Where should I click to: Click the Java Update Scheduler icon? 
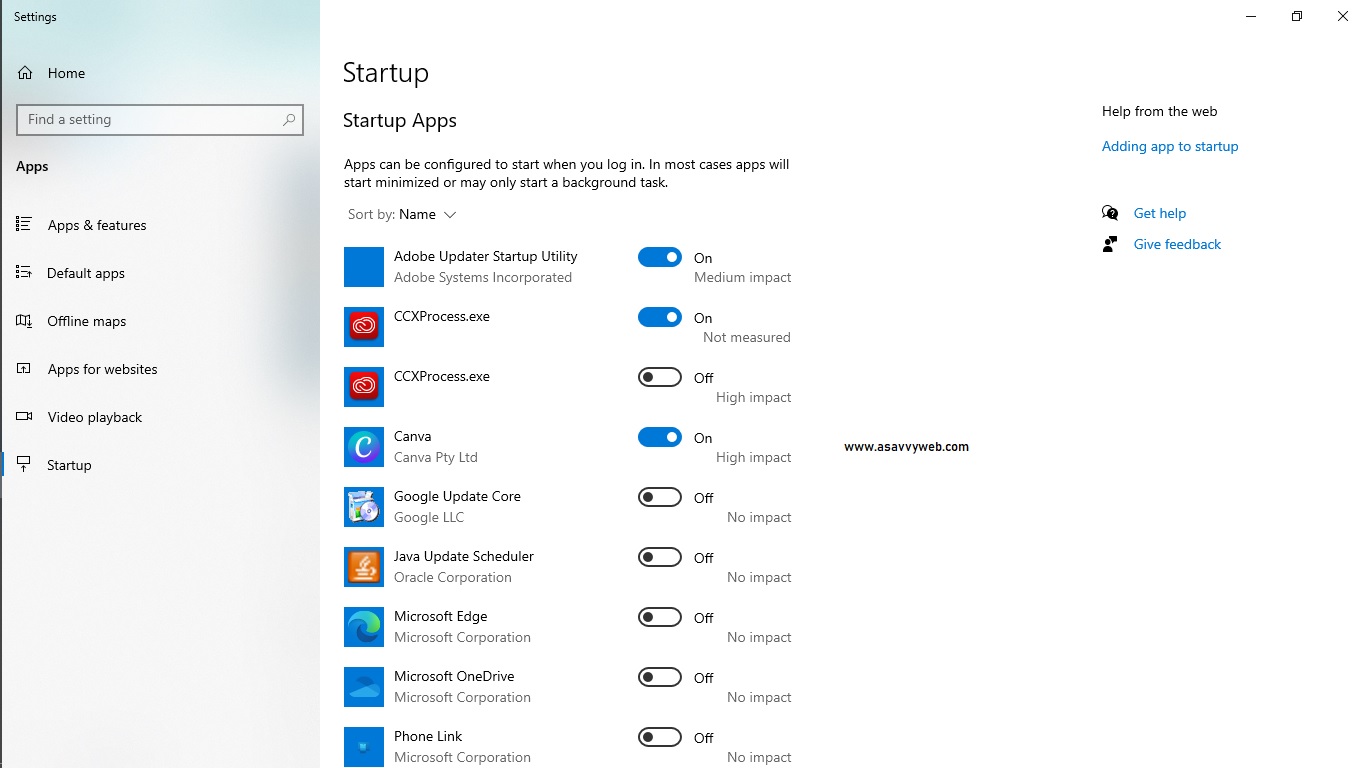pyautogui.click(x=364, y=567)
